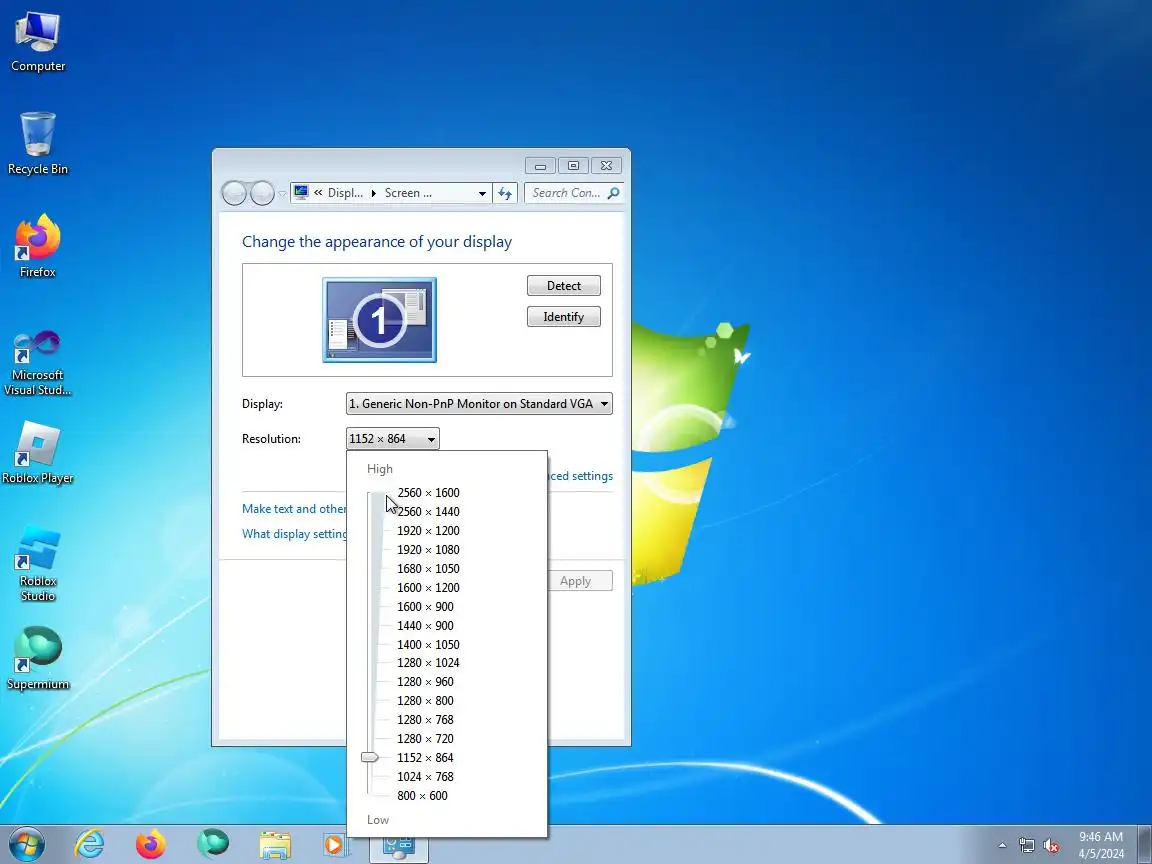
Task: Open the advanced settings link
Action: coord(580,476)
